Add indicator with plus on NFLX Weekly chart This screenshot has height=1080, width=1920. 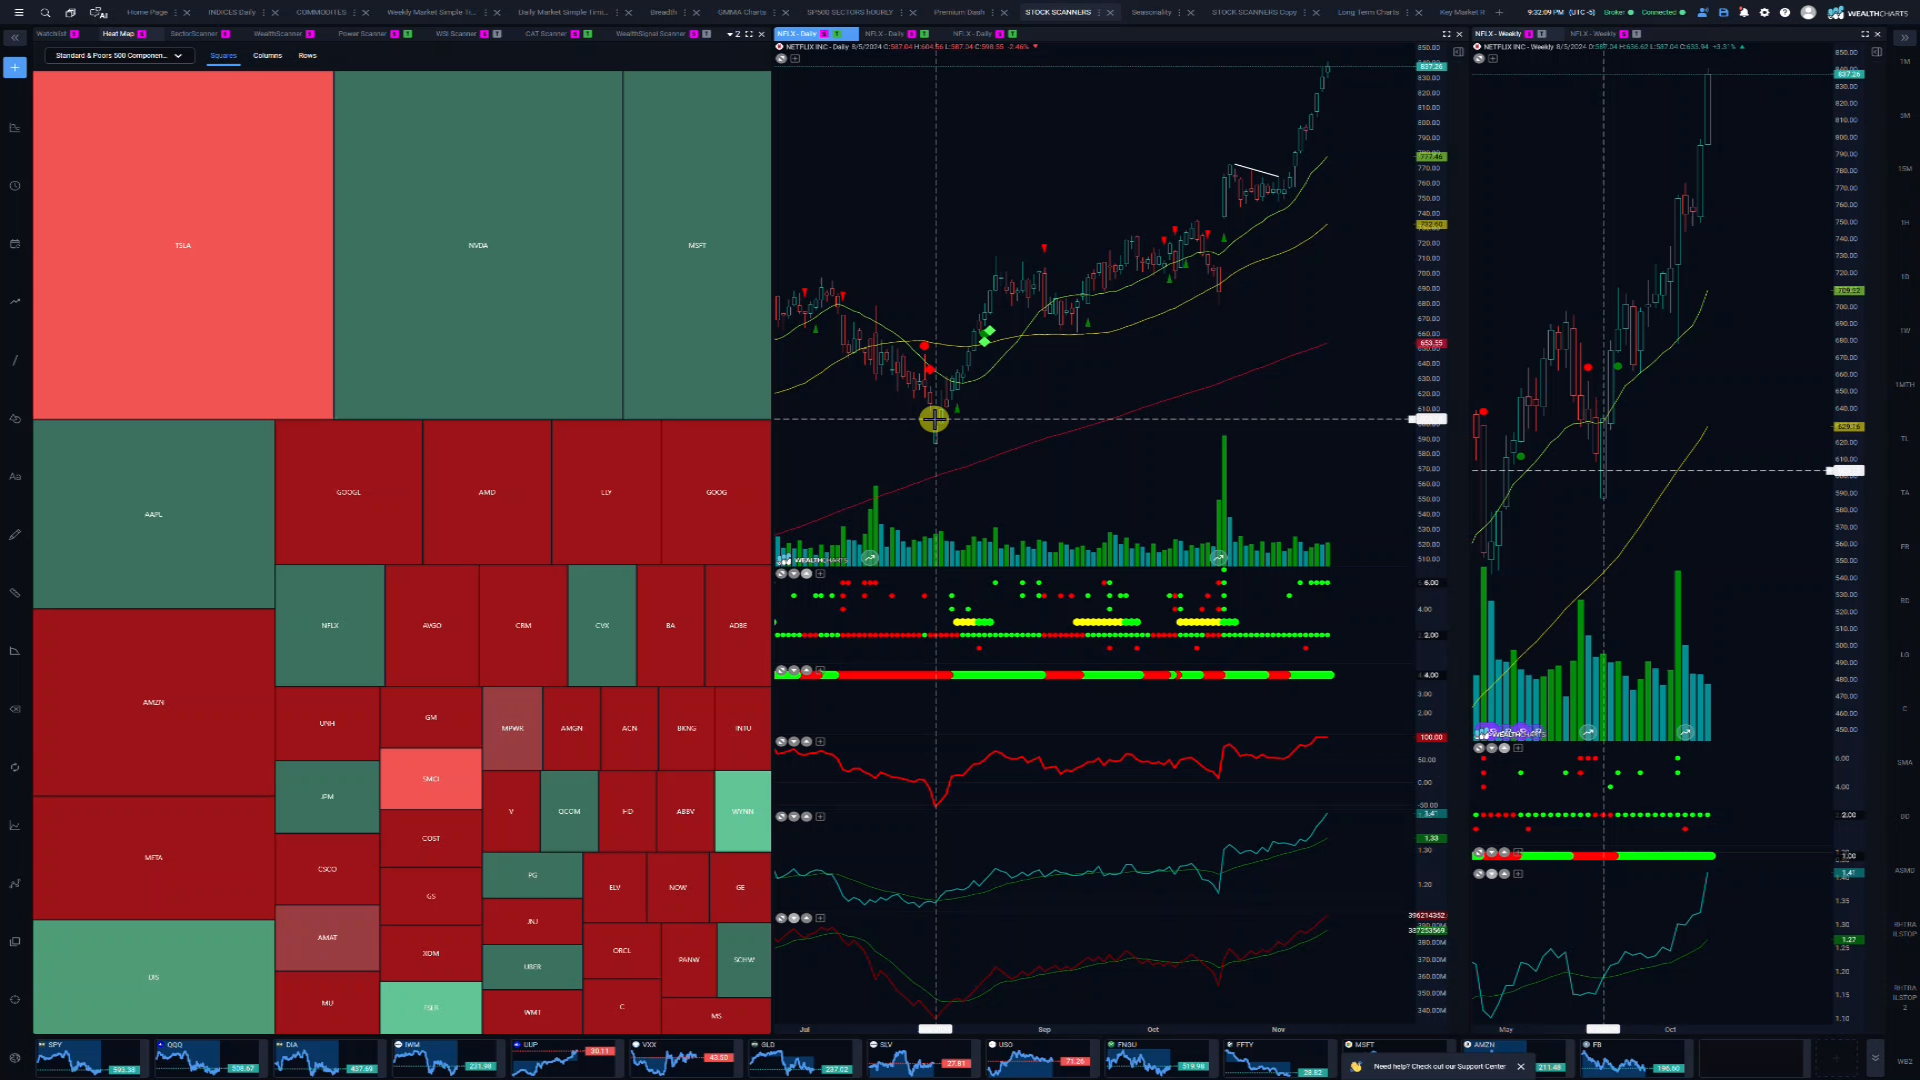click(x=1493, y=59)
